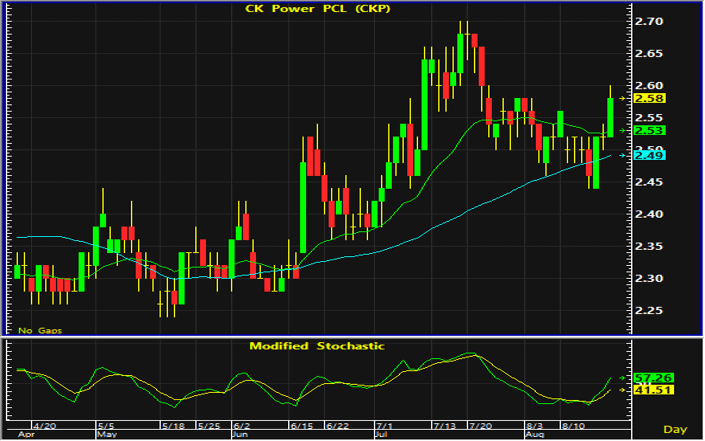The width and height of the screenshot is (705, 441).
Task: Click the 2.60 price axis label
Action: (x=649, y=85)
